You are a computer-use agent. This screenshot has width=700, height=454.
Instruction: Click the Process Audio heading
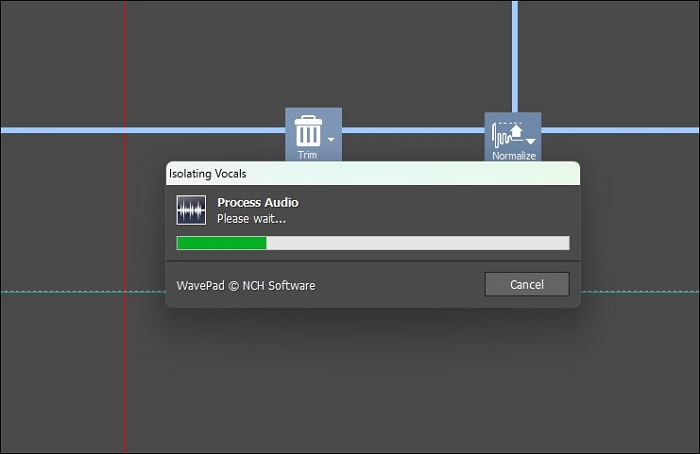(257, 203)
